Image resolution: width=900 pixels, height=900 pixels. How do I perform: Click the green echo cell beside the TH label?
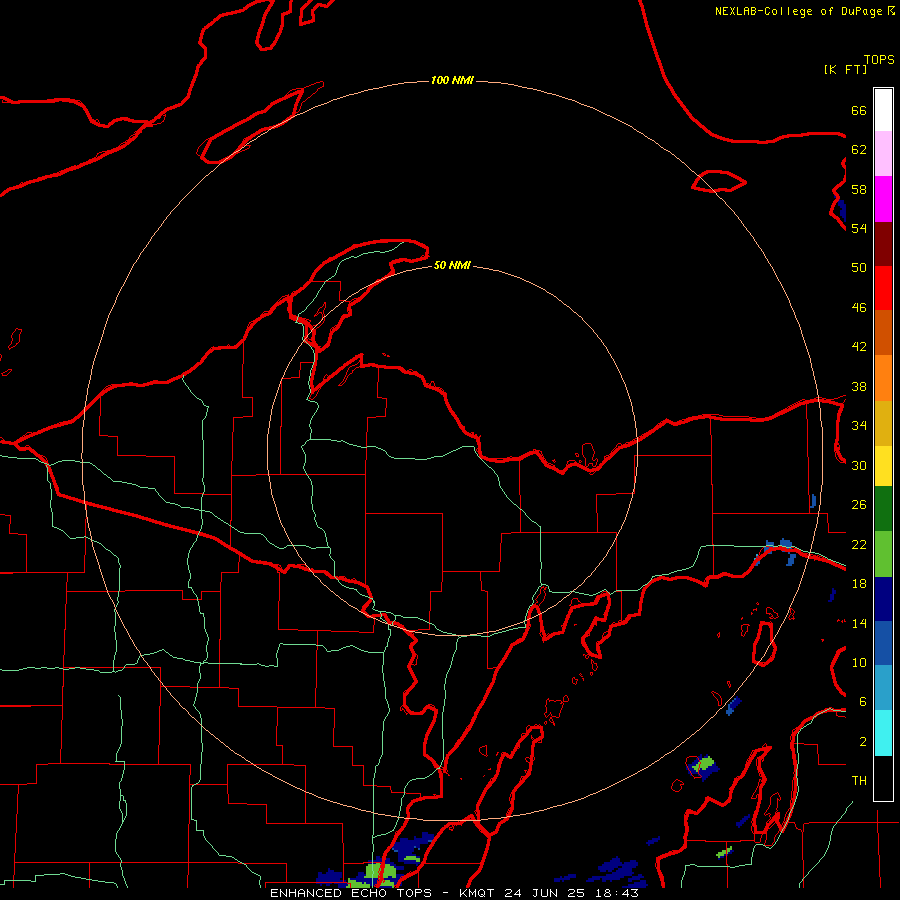(703, 764)
